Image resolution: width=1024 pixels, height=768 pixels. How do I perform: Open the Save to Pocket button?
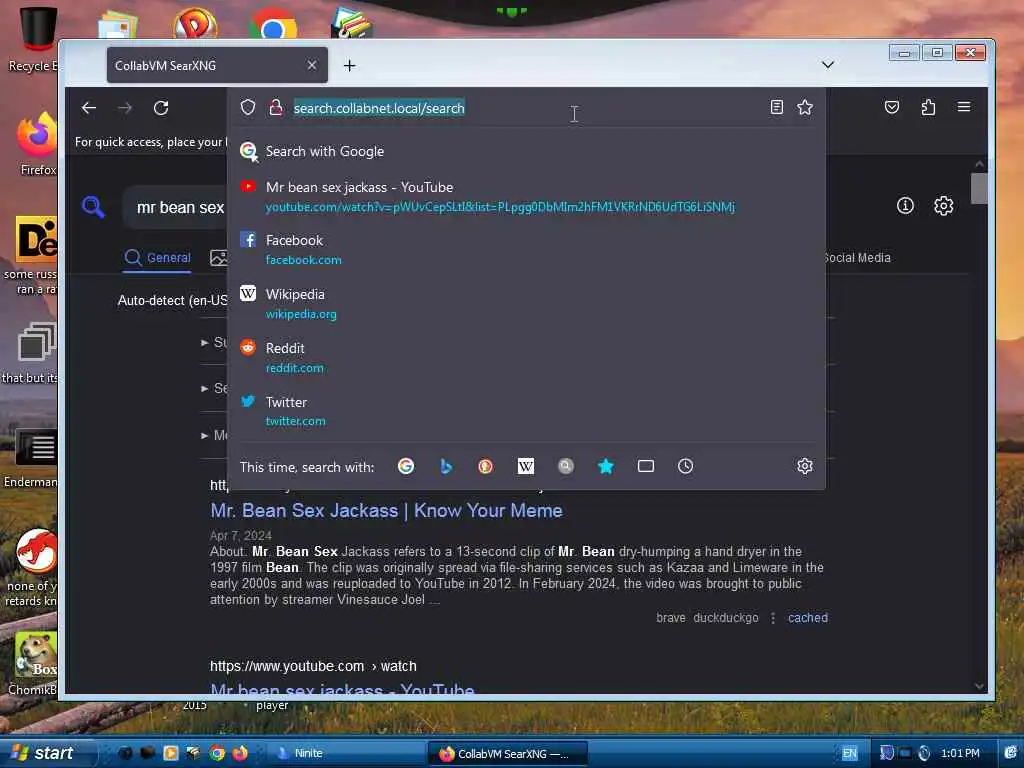pos(891,107)
